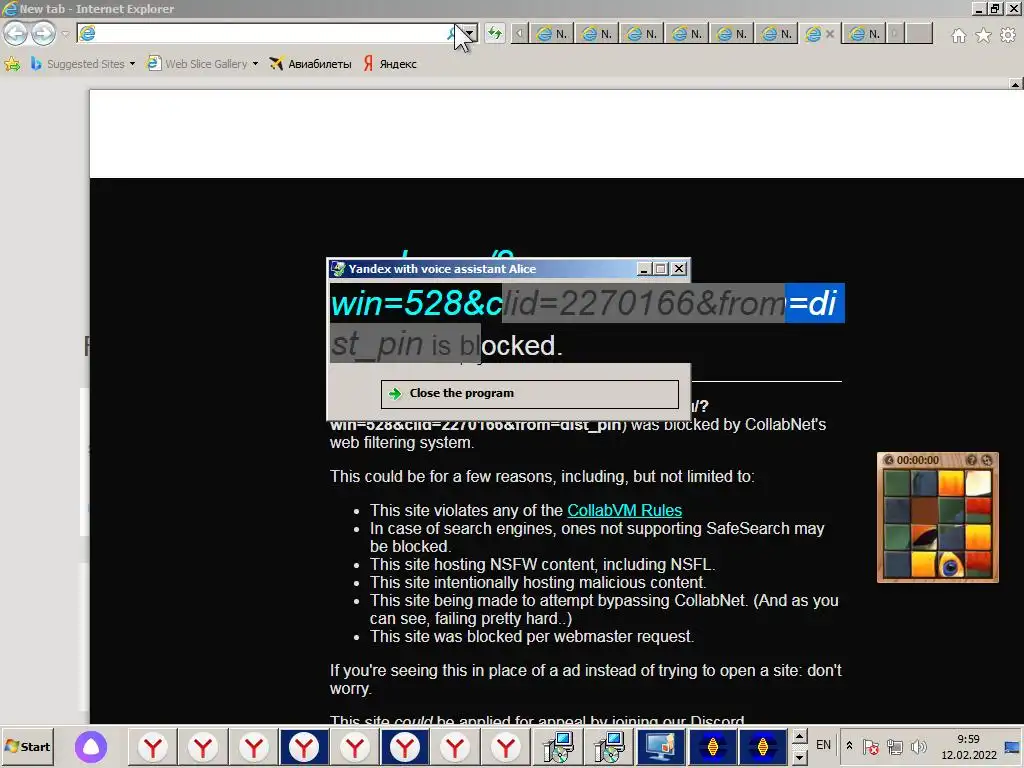The width and height of the screenshot is (1024, 768).
Task: Click puzzle gadget timer clock icon
Action: (888, 460)
